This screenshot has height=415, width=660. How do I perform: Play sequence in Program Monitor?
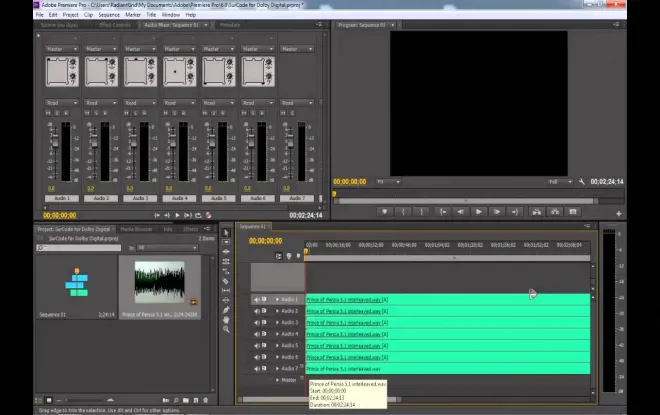tap(479, 212)
